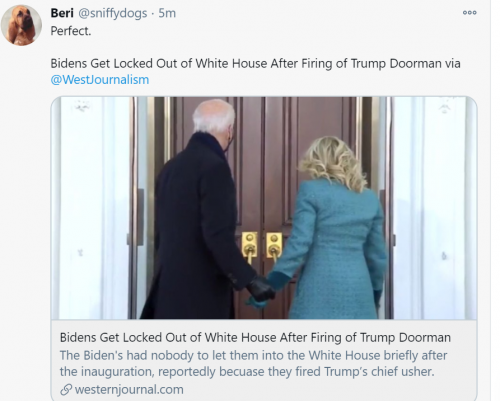
Task: Click the woman in the teal coat in the photo
Action: point(333,230)
